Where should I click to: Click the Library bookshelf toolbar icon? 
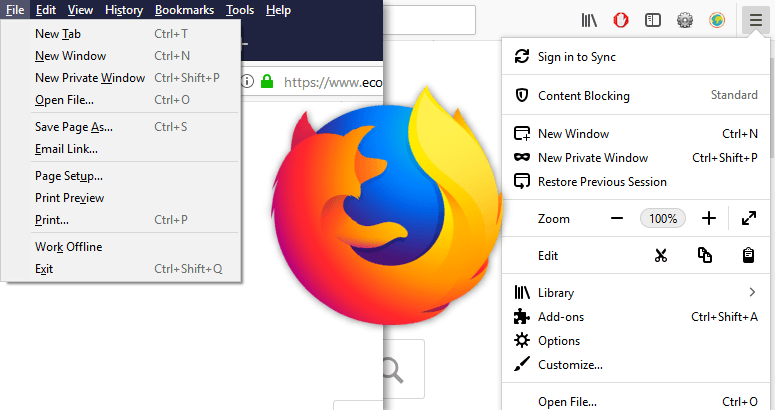tap(590, 20)
